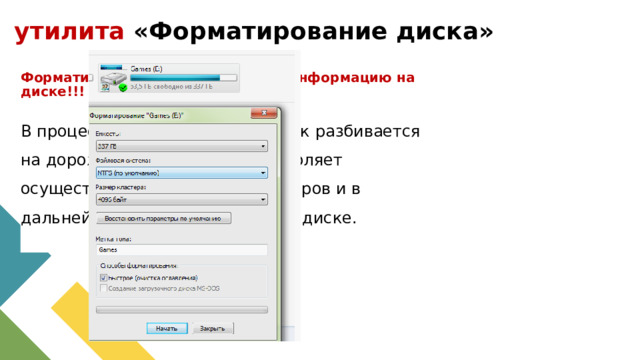Image resolution: width=640 pixels, height=360 pixels.
Task: Toggle the quick format checkbox
Action: coord(103,278)
